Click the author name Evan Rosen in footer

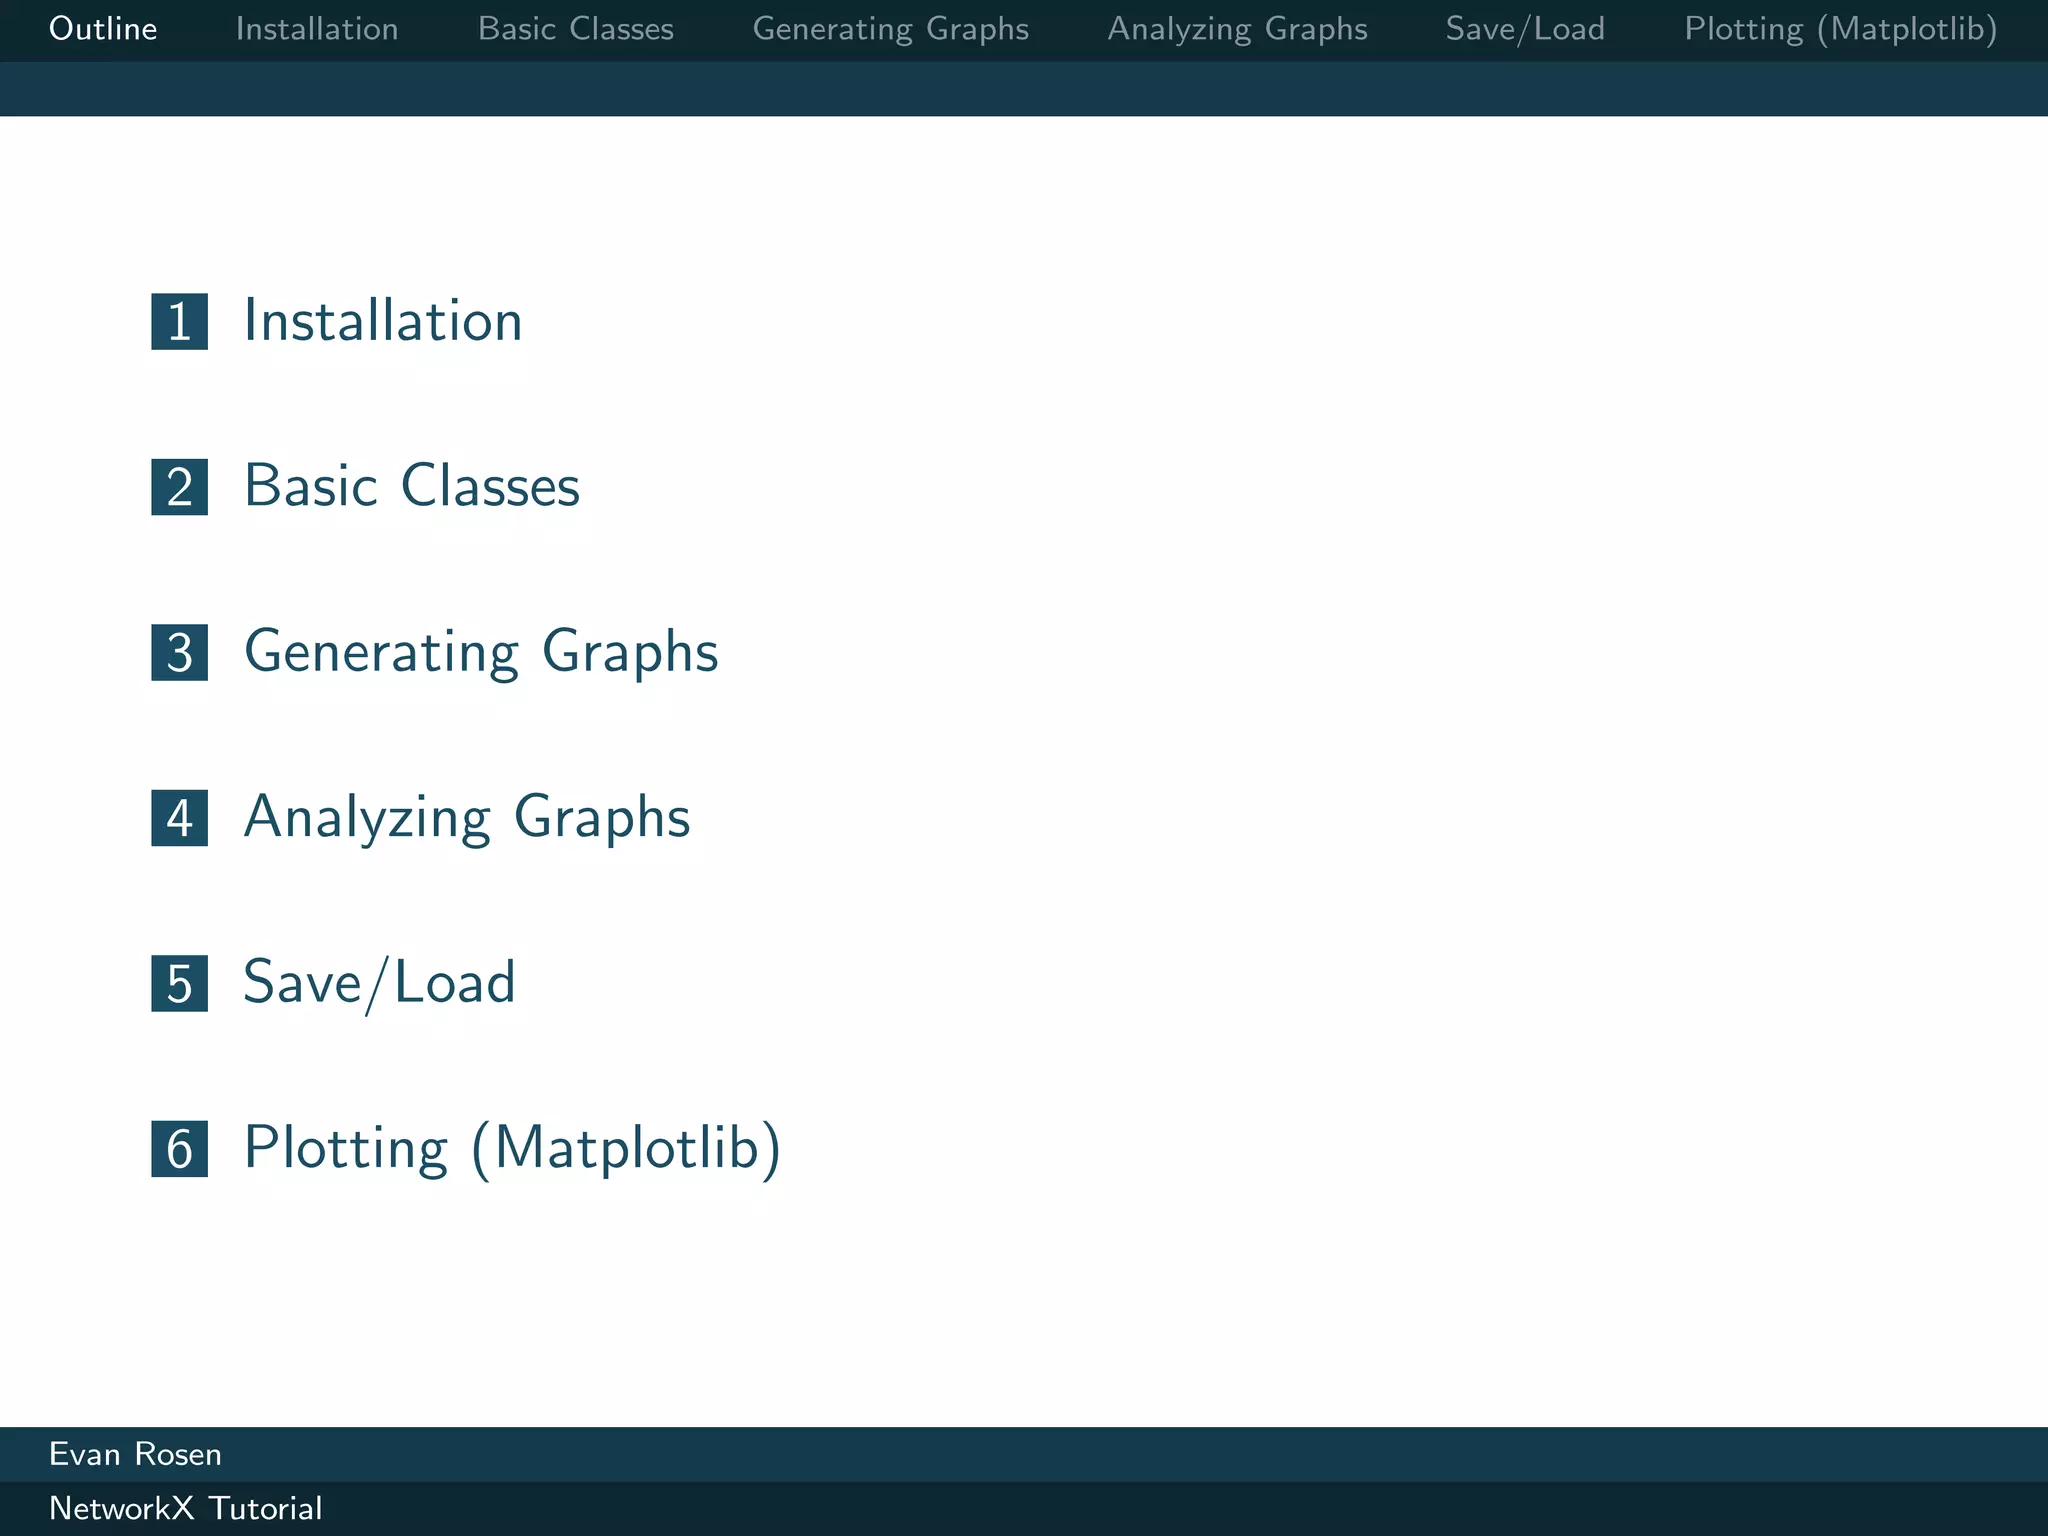click(x=135, y=1455)
